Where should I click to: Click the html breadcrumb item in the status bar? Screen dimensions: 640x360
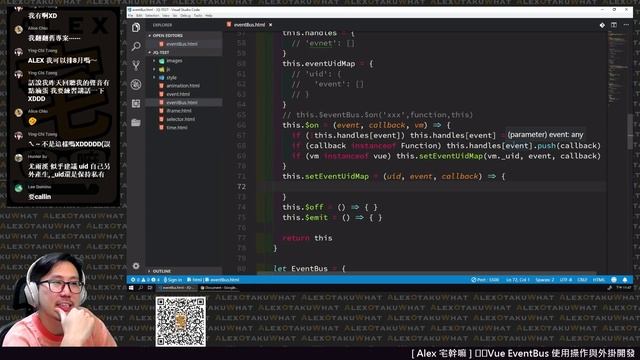click(195, 280)
